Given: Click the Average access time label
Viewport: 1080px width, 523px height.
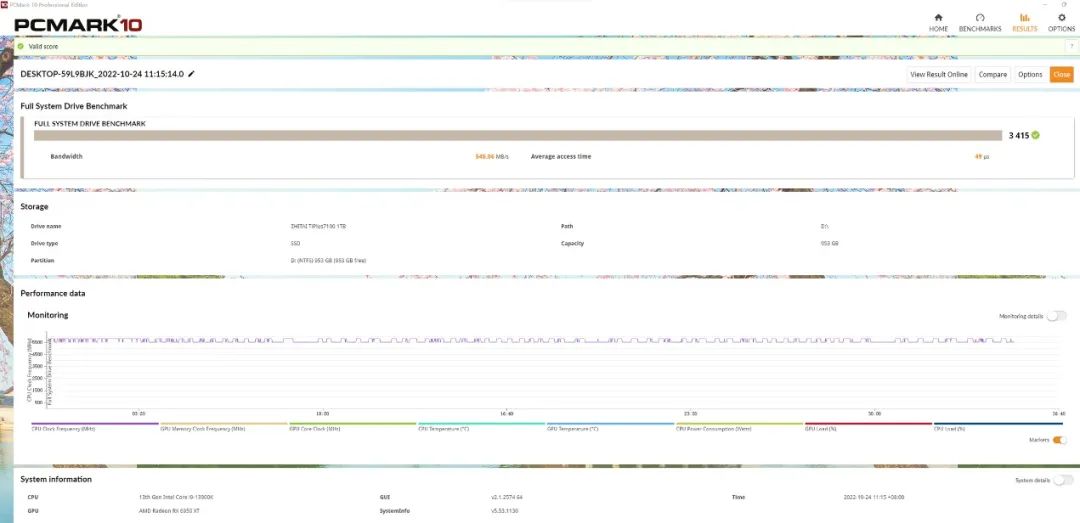Looking at the screenshot, I should pos(561,156).
